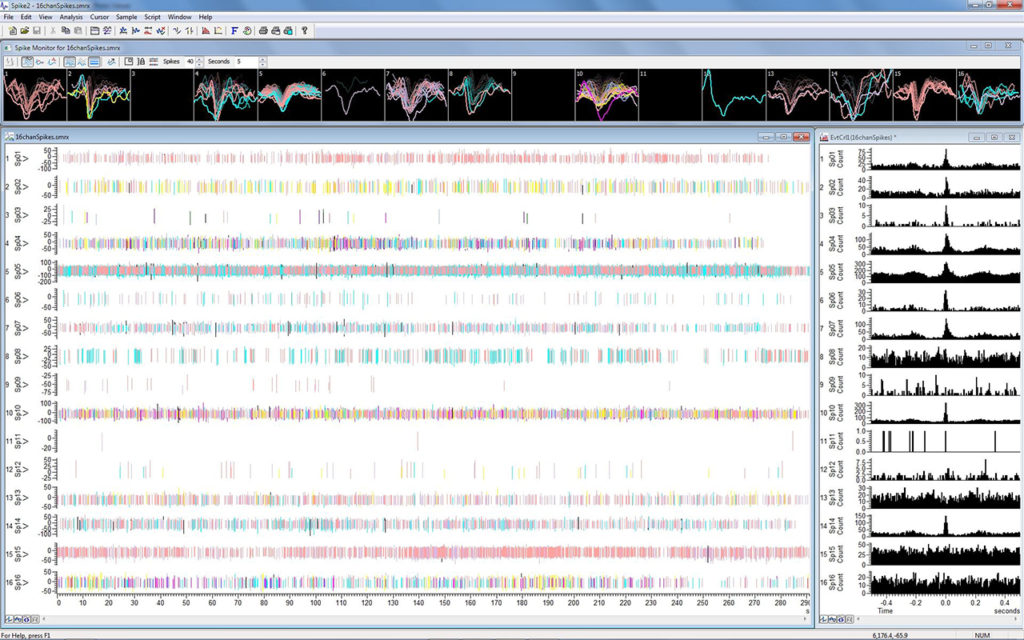This screenshot has height=640, width=1024.
Task: Click the Open file folder icon
Action: pyautogui.click(x=22, y=31)
